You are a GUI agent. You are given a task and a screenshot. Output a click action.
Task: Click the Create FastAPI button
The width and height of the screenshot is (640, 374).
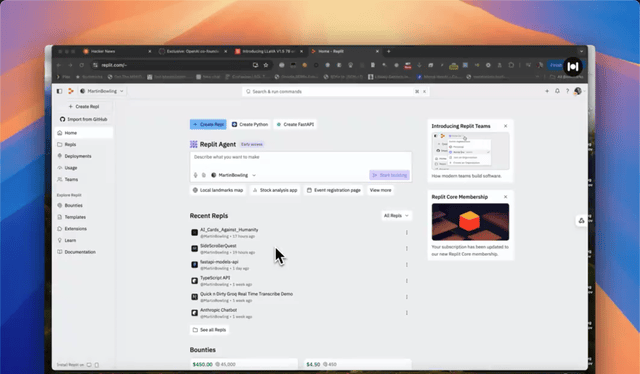pos(296,125)
